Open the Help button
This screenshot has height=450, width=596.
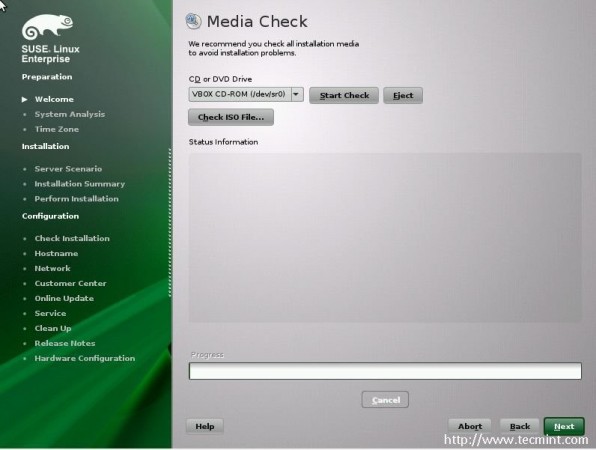click(205, 426)
